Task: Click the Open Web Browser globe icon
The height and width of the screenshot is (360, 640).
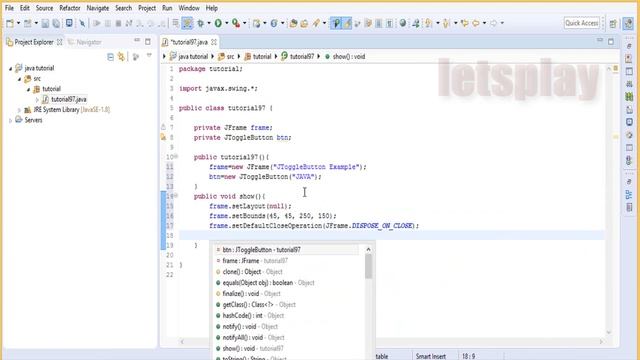Action: tap(402, 23)
